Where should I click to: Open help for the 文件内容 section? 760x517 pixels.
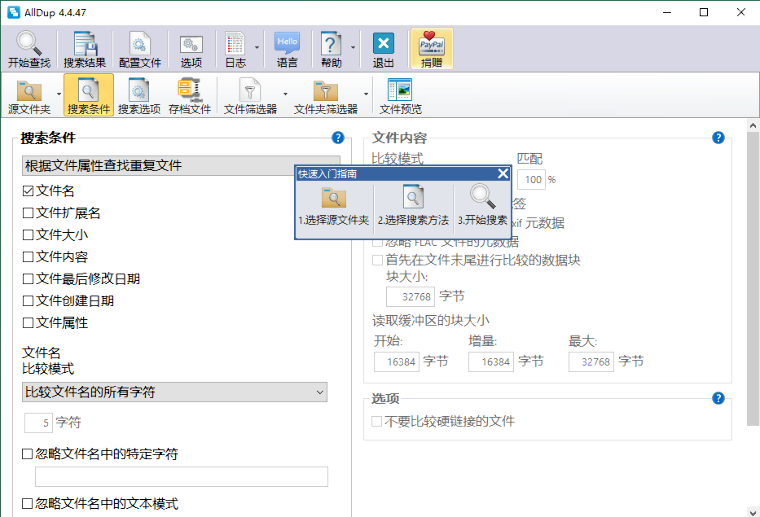click(718, 138)
